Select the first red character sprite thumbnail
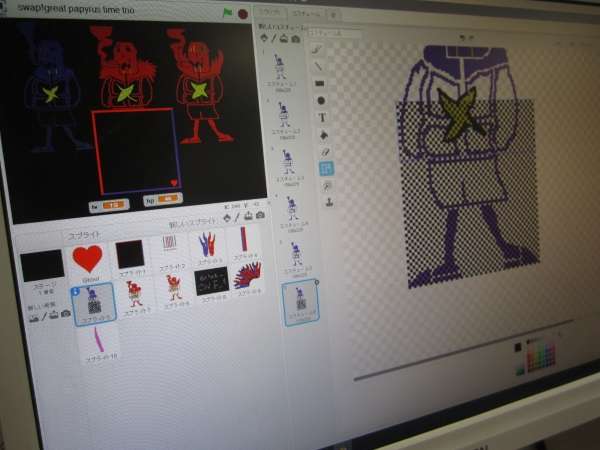 [x=135, y=298]
